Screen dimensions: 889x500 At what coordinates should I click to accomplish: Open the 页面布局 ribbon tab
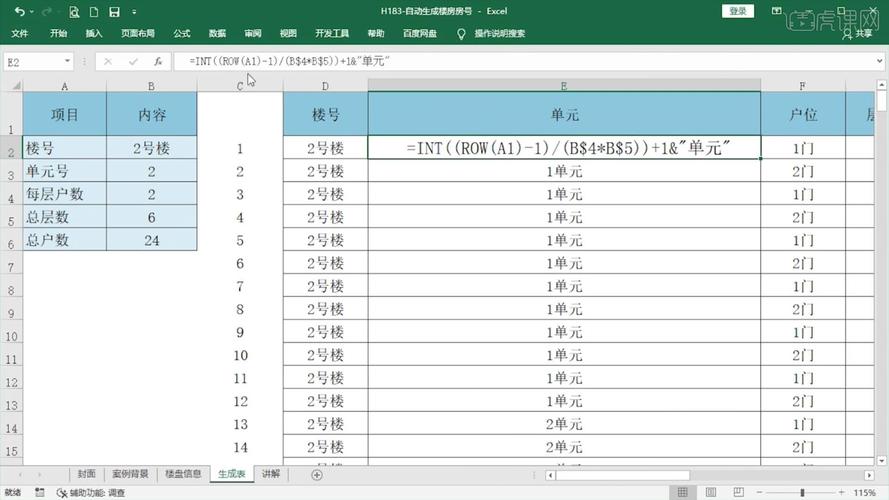coord(138,33)
